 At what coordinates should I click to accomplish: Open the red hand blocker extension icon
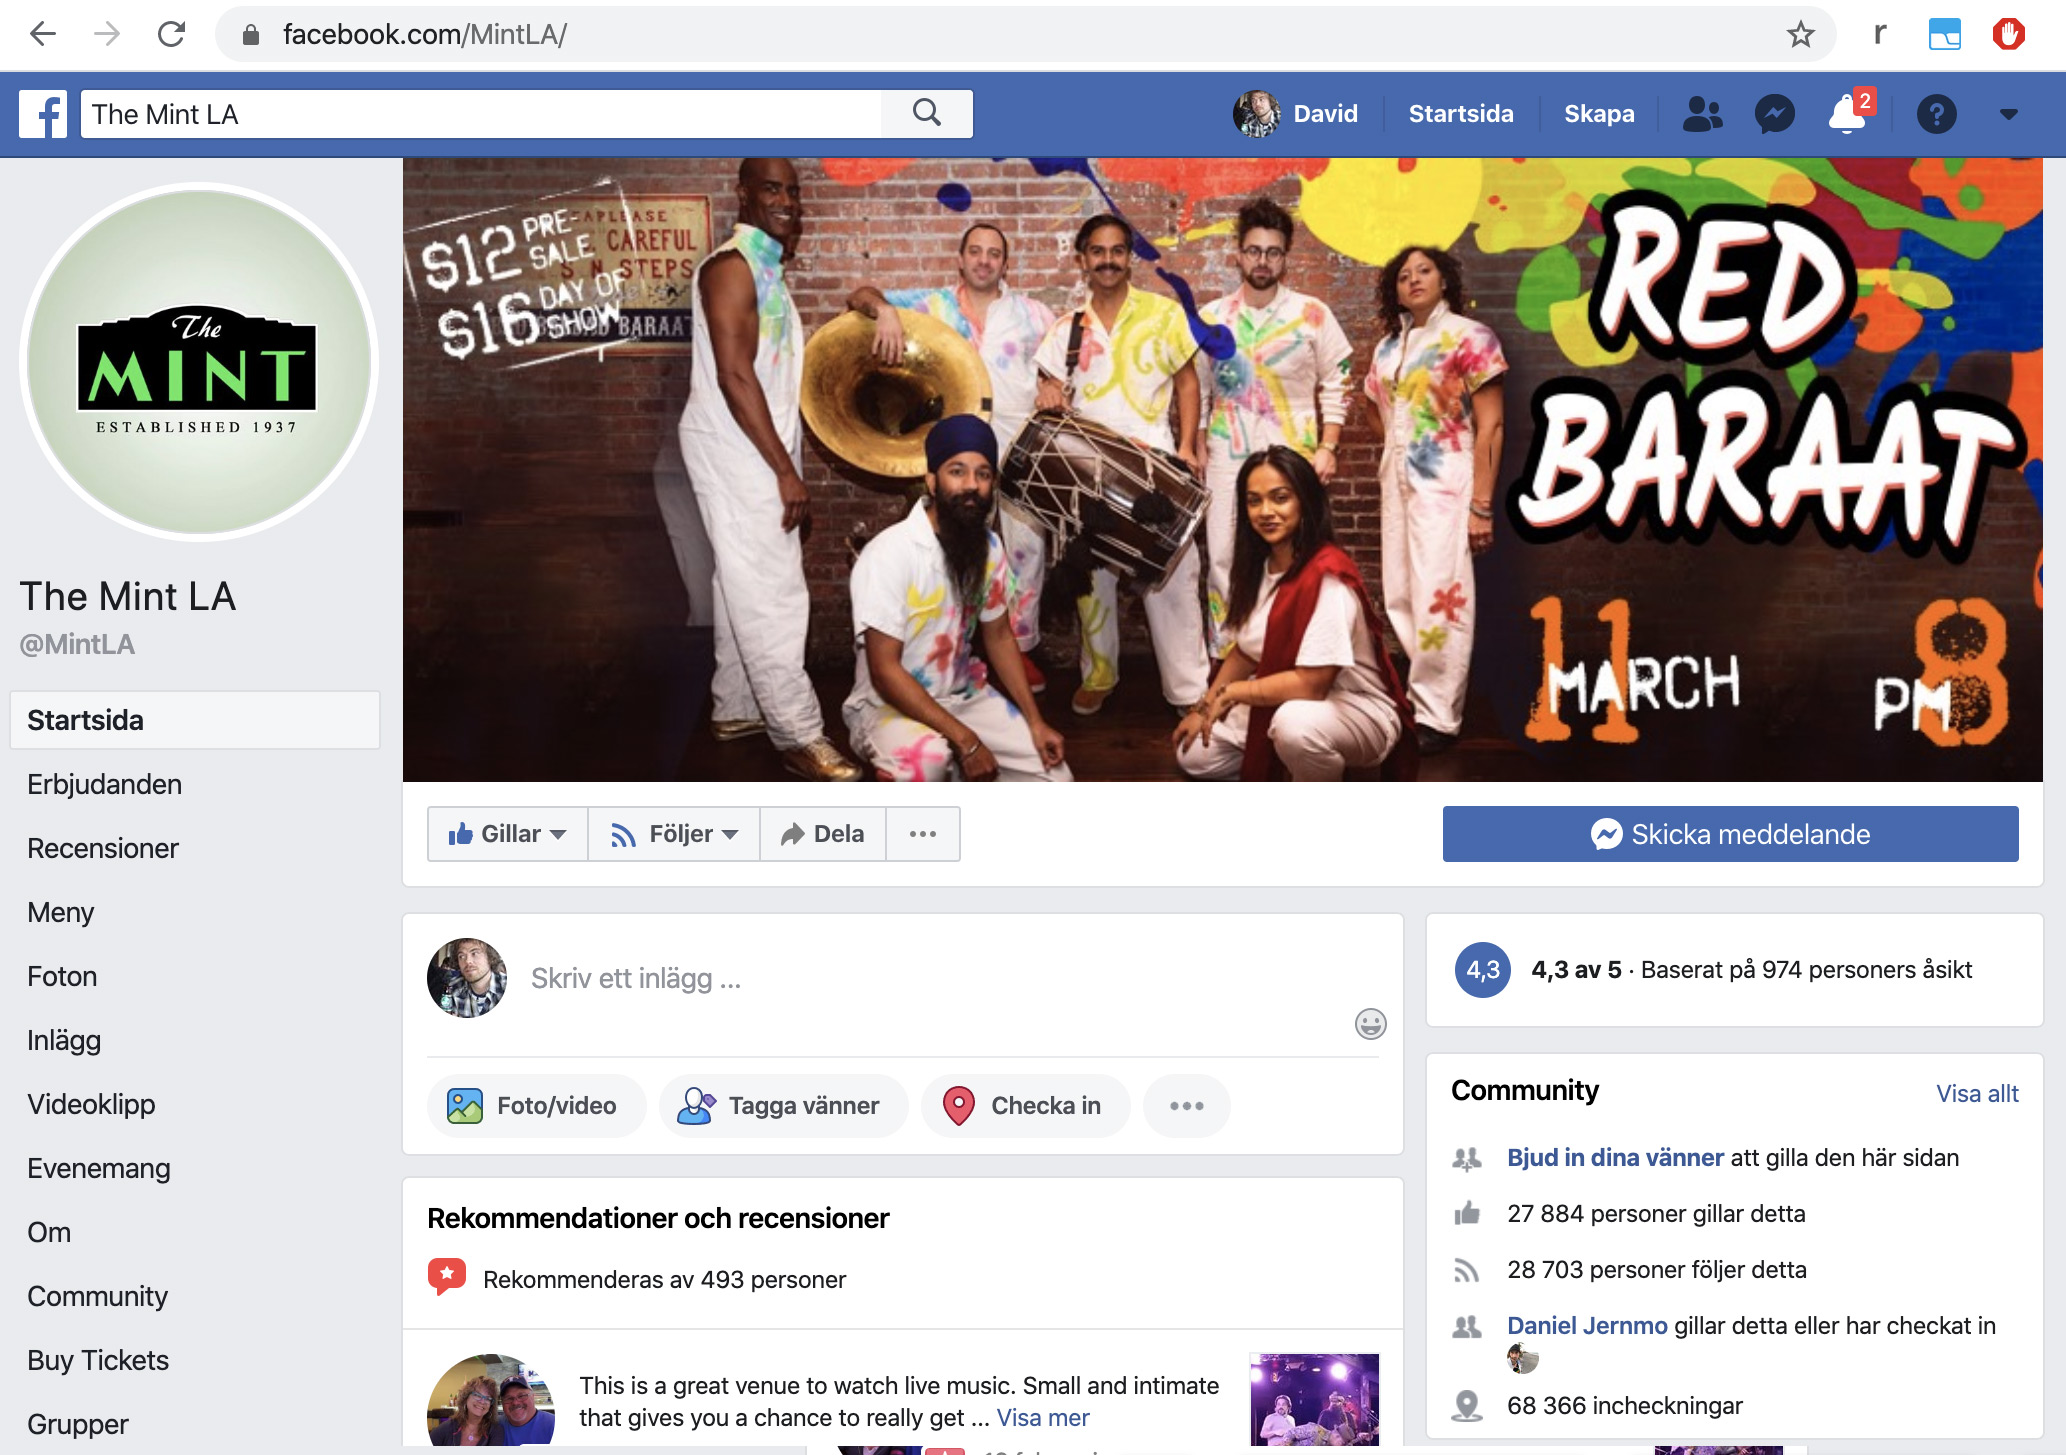click(x=2008, y=34)
